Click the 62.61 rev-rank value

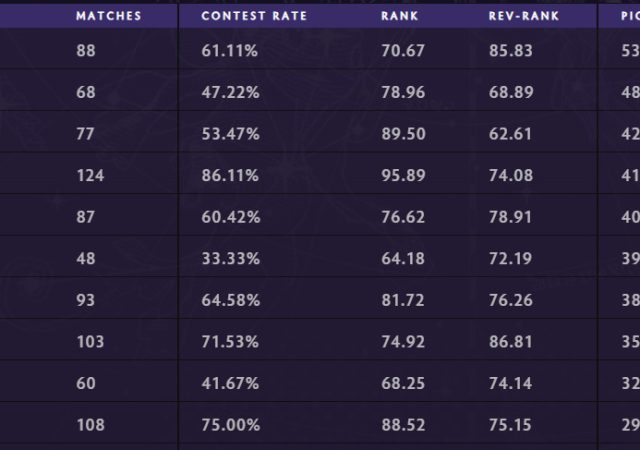(x=511, y=133)
